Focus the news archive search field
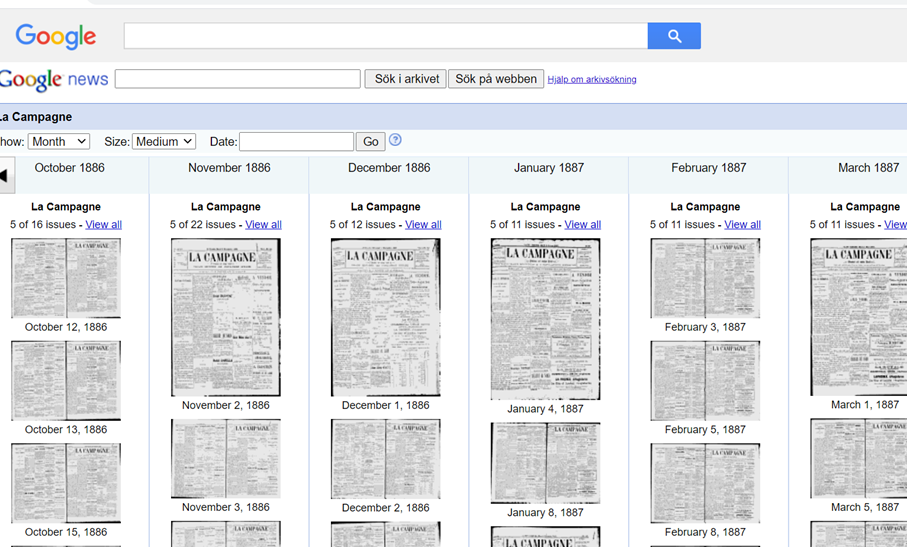This screenshot has width=907, height=547. (x=238, y=79)
